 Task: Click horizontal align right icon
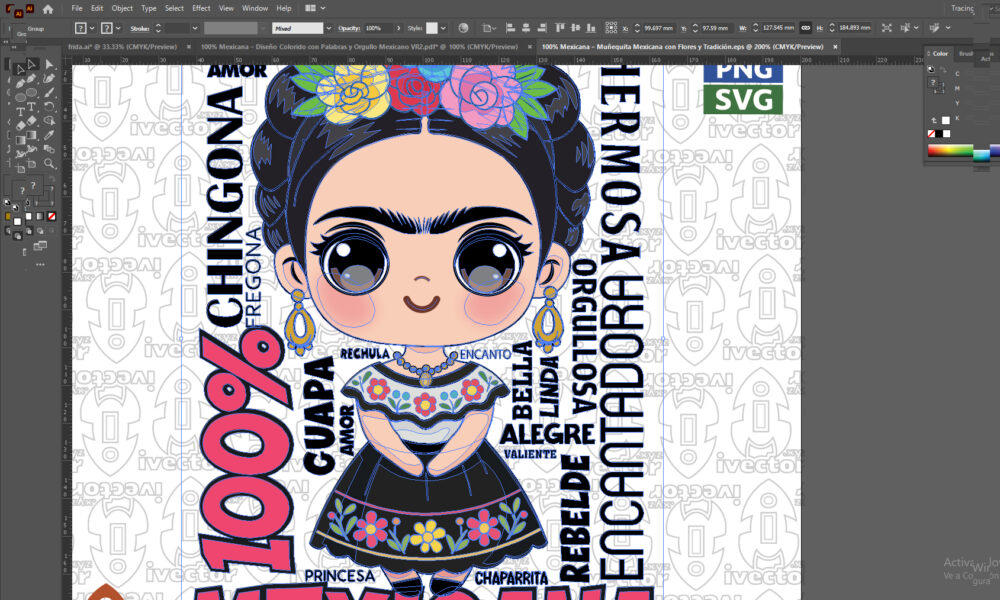542,28
